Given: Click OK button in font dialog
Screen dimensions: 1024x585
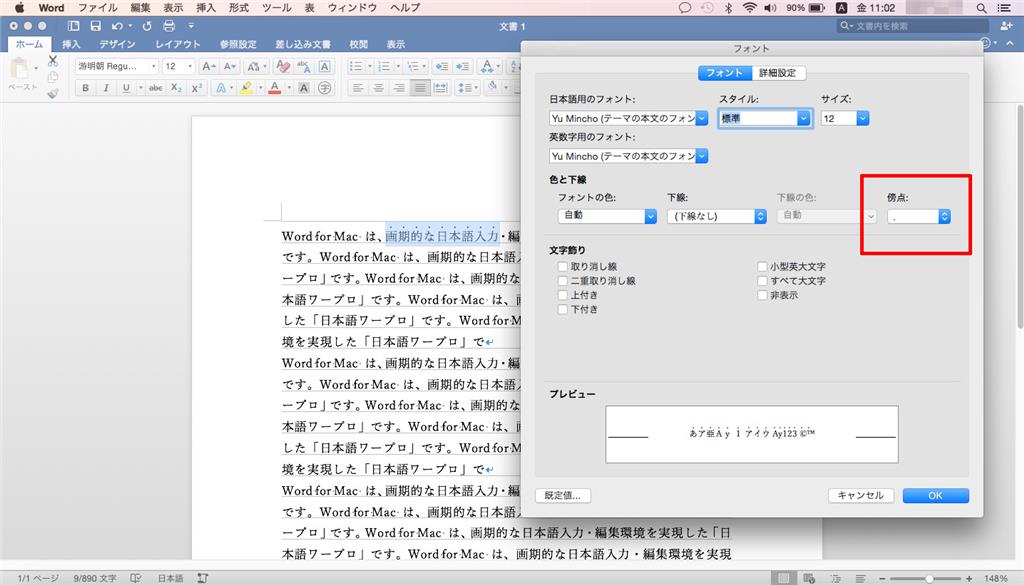Looking at the screenshot, I should [x=935, y=496].
